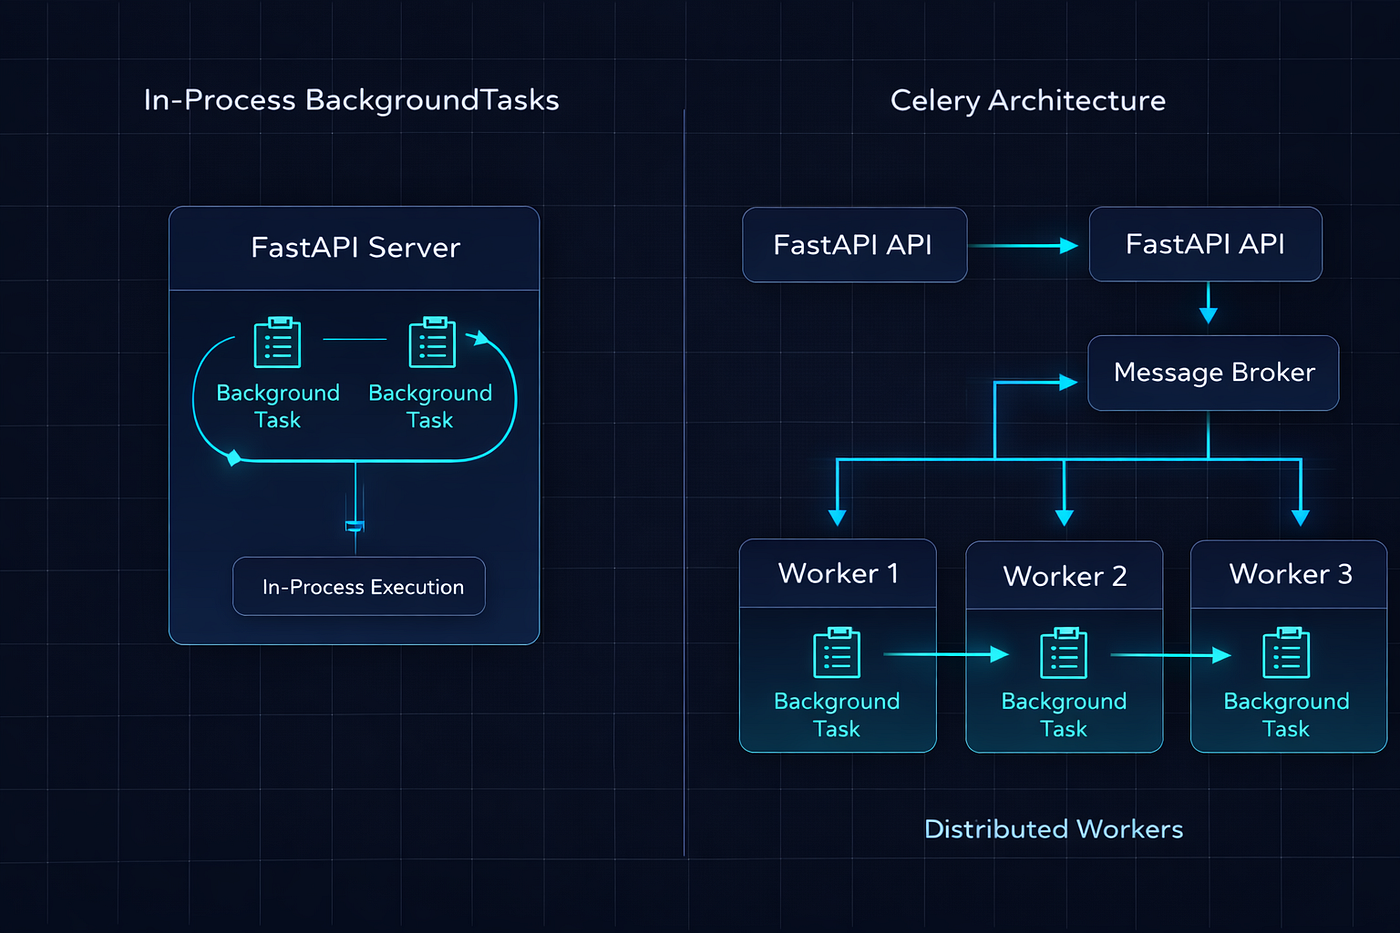Expand the FastAPI Server panel
The height and width of the screenshot is (933, 1400).
pos(354,247)
